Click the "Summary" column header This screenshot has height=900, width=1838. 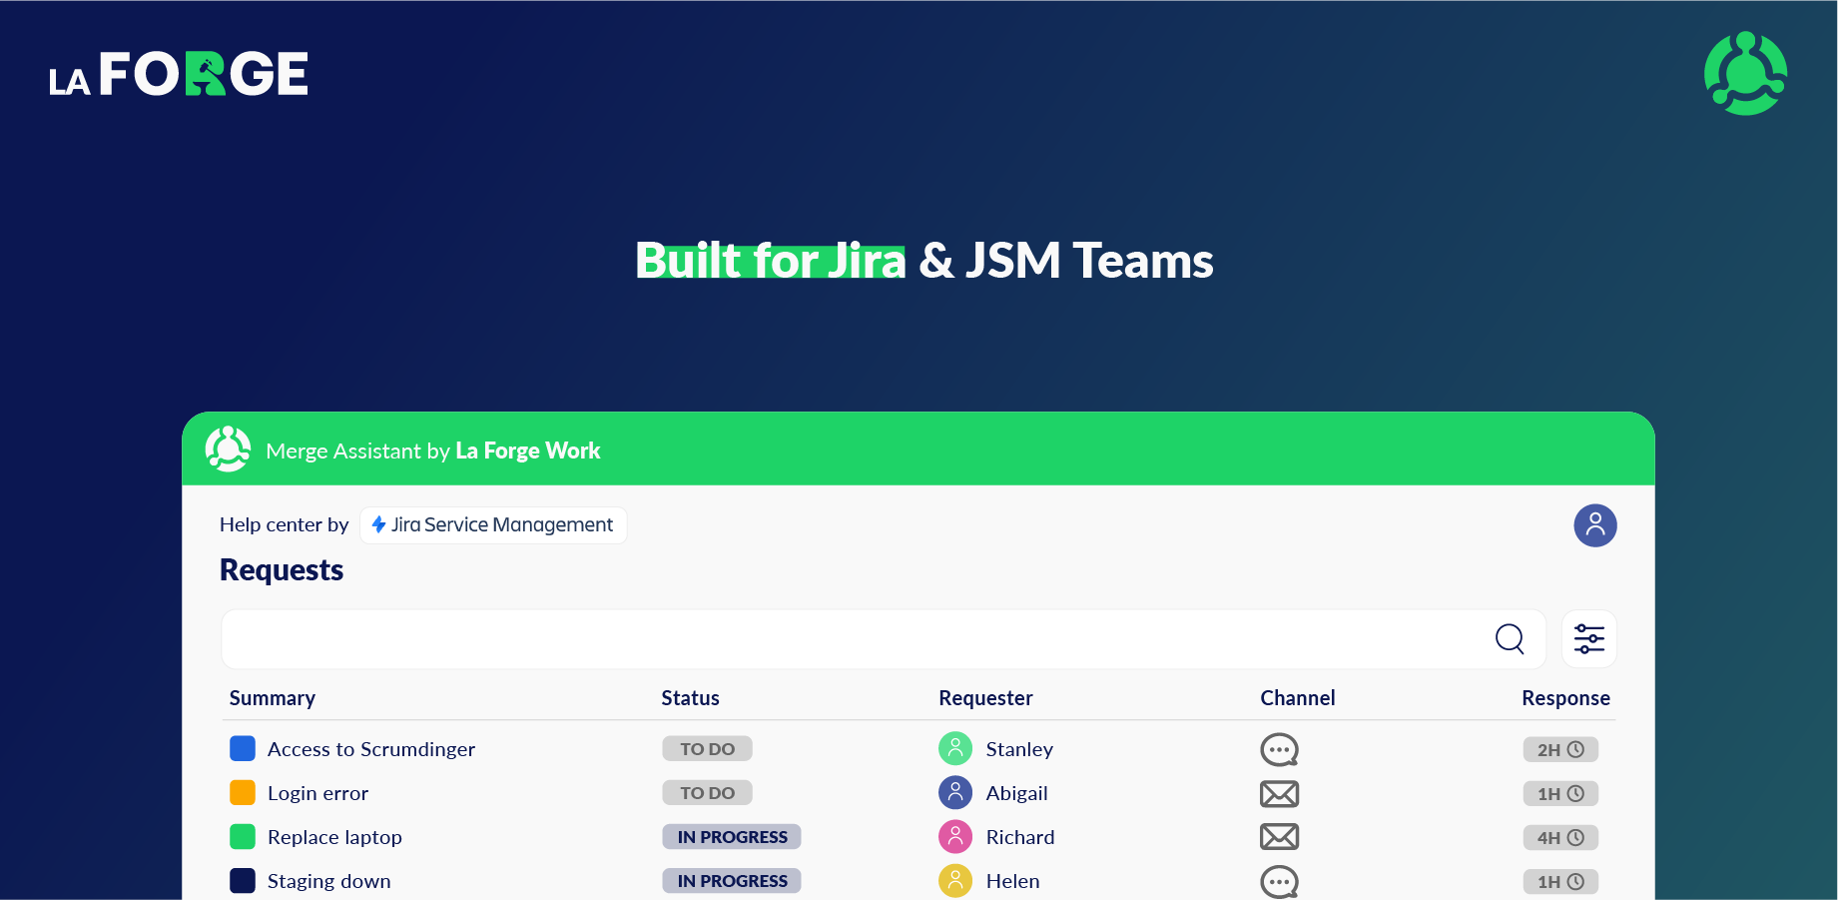272,698
